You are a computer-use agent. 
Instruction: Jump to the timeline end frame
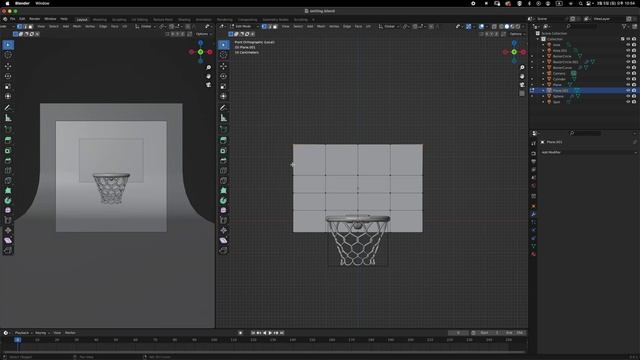(282, 333)
